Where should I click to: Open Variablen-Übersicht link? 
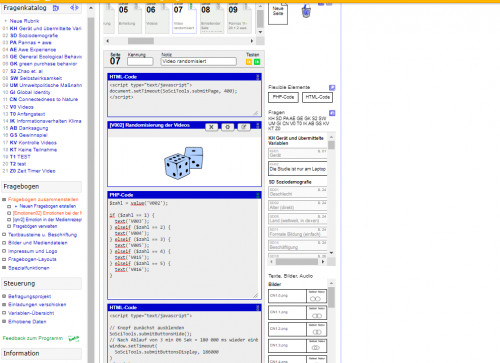pyautogui.click(x=31, y=313)
